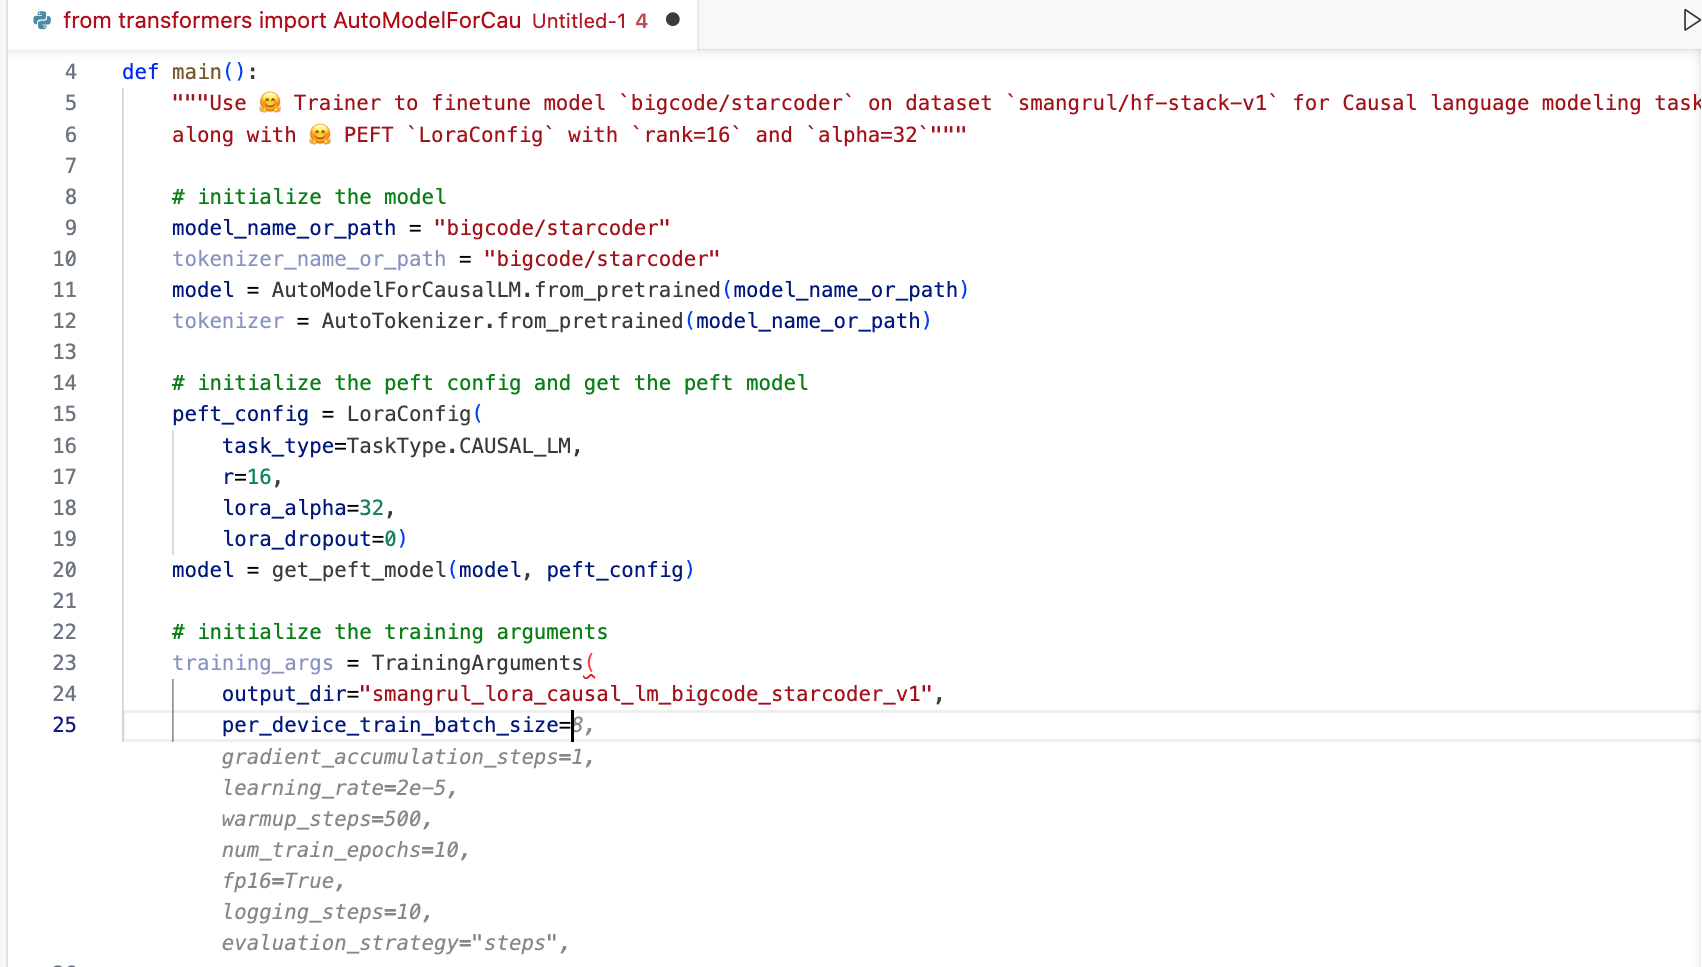Click get_peft_model on line 20
This screenshot has height=967, width=1702.
coord(359,570)
